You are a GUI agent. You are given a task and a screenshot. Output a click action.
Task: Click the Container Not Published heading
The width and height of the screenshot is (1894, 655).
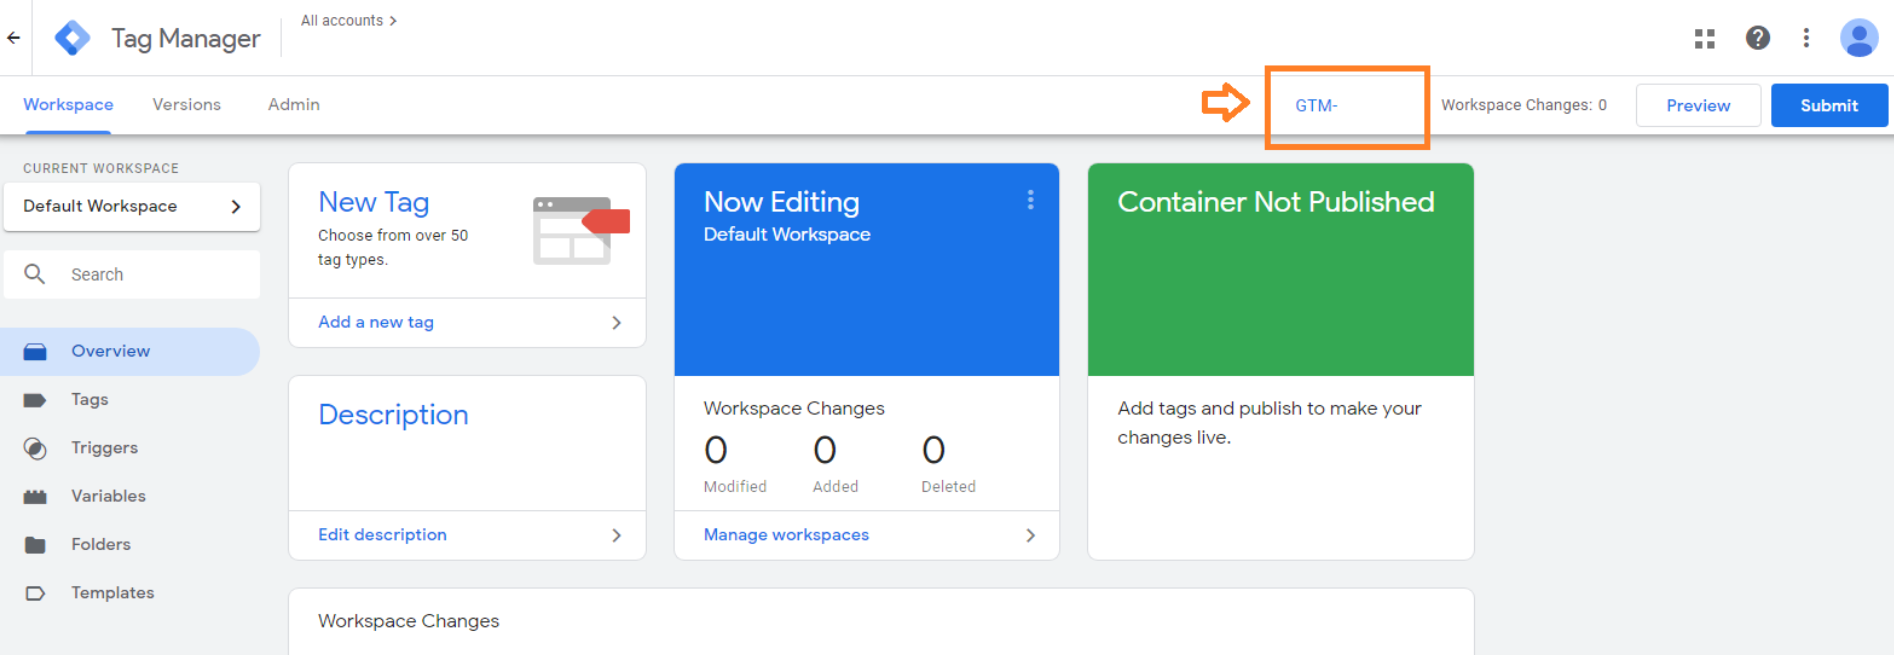pyautogui.click(x=1276, y=202)
